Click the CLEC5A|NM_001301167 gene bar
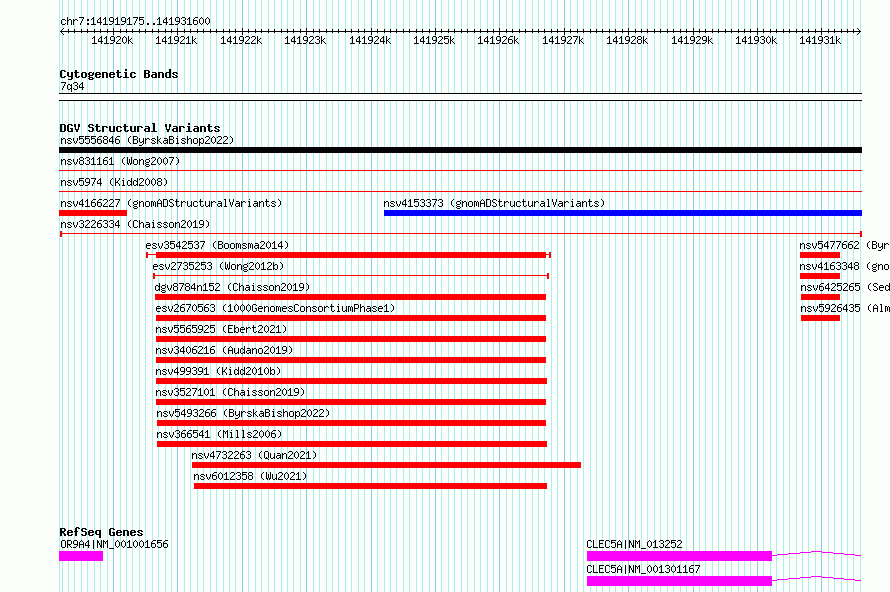Image resolution: width=890 pixels, height=592 pixels. pyautogui.click(x=679, y=581)
